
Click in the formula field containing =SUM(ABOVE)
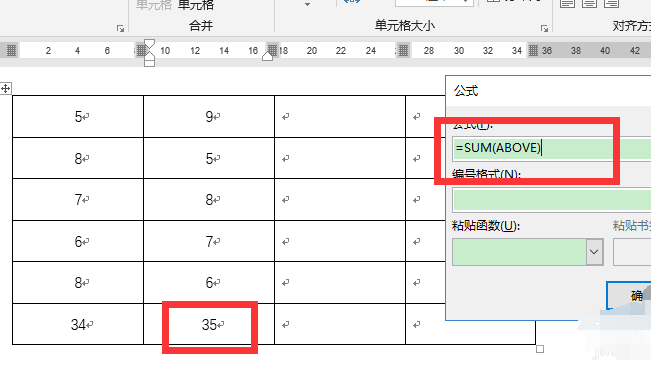click(x=551, y=149)
